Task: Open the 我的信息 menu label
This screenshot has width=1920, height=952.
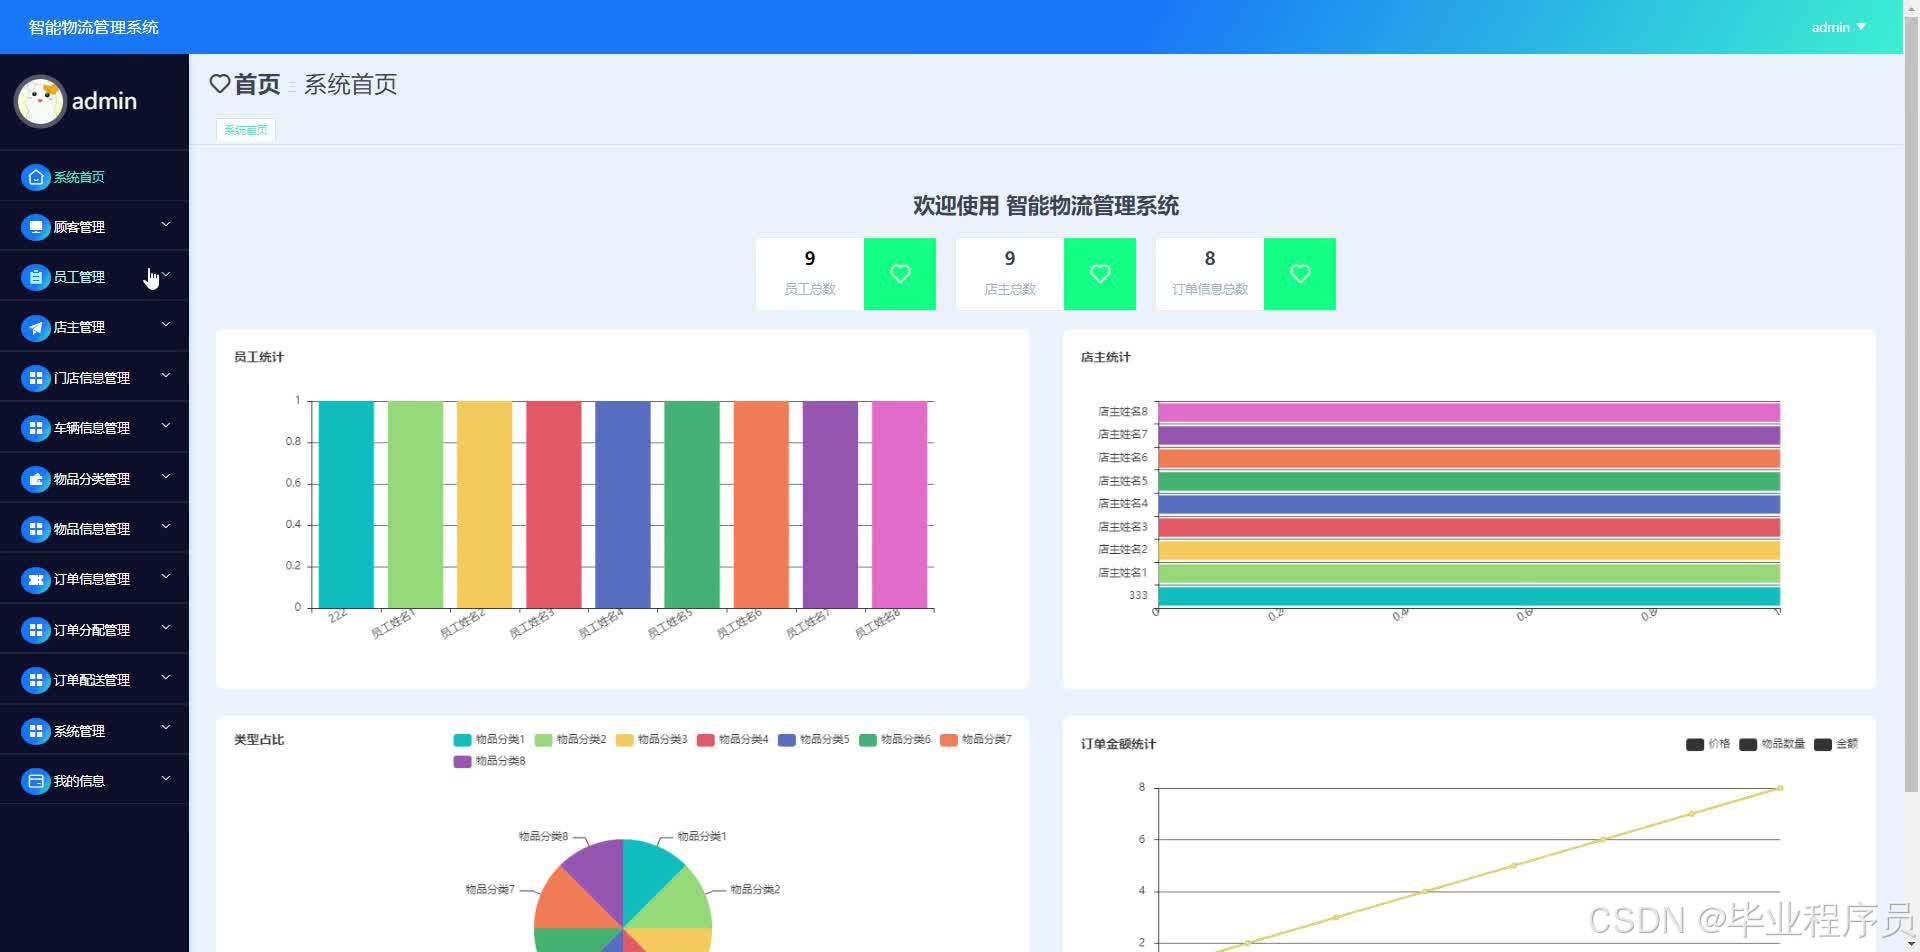Action: pyautogui.click(x=79, y=781)
